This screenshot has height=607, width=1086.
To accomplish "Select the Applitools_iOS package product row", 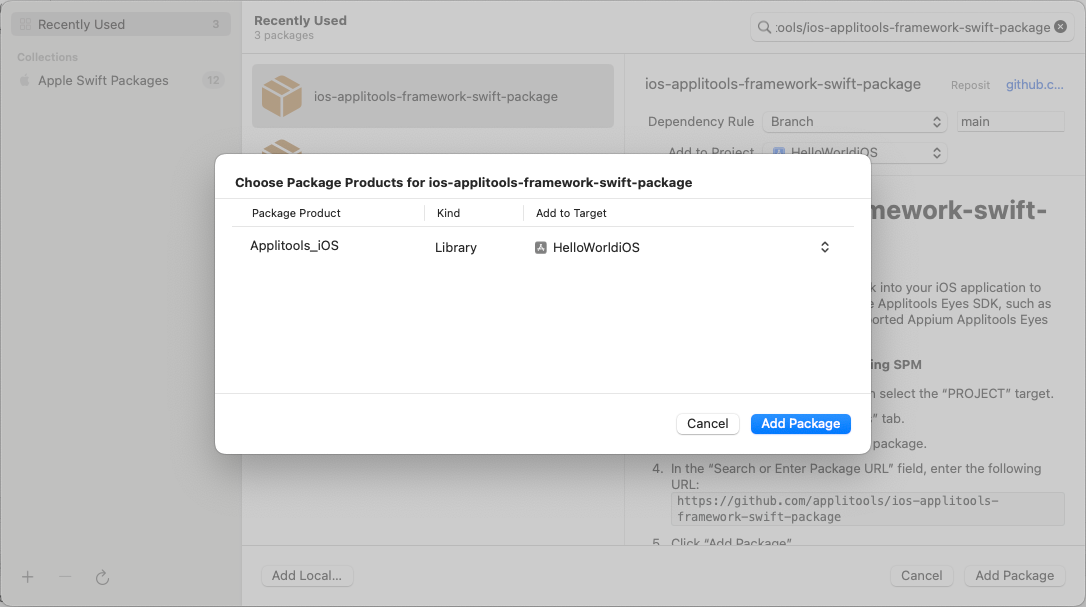I will pyautogui.click(x=295, y=246).
